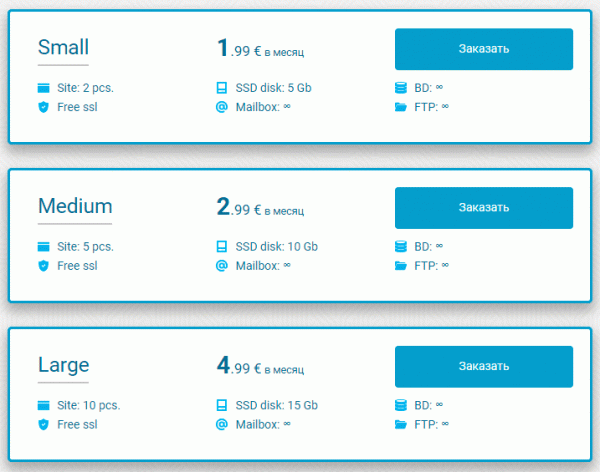Click the Mailbox @ icon in Small plan
The height and width of the screenshot is (472, 600).
click(x=222, y=107)
